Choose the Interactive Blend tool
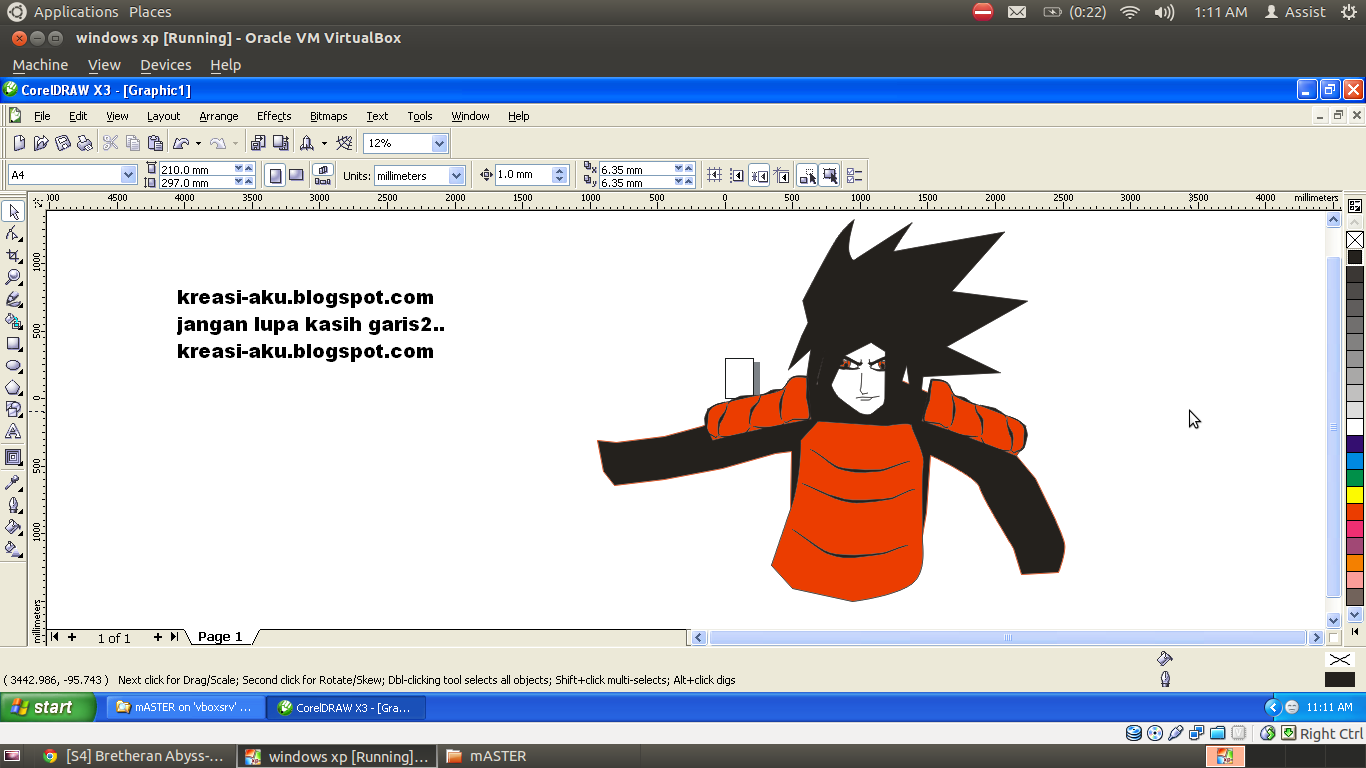 [13, 457]
